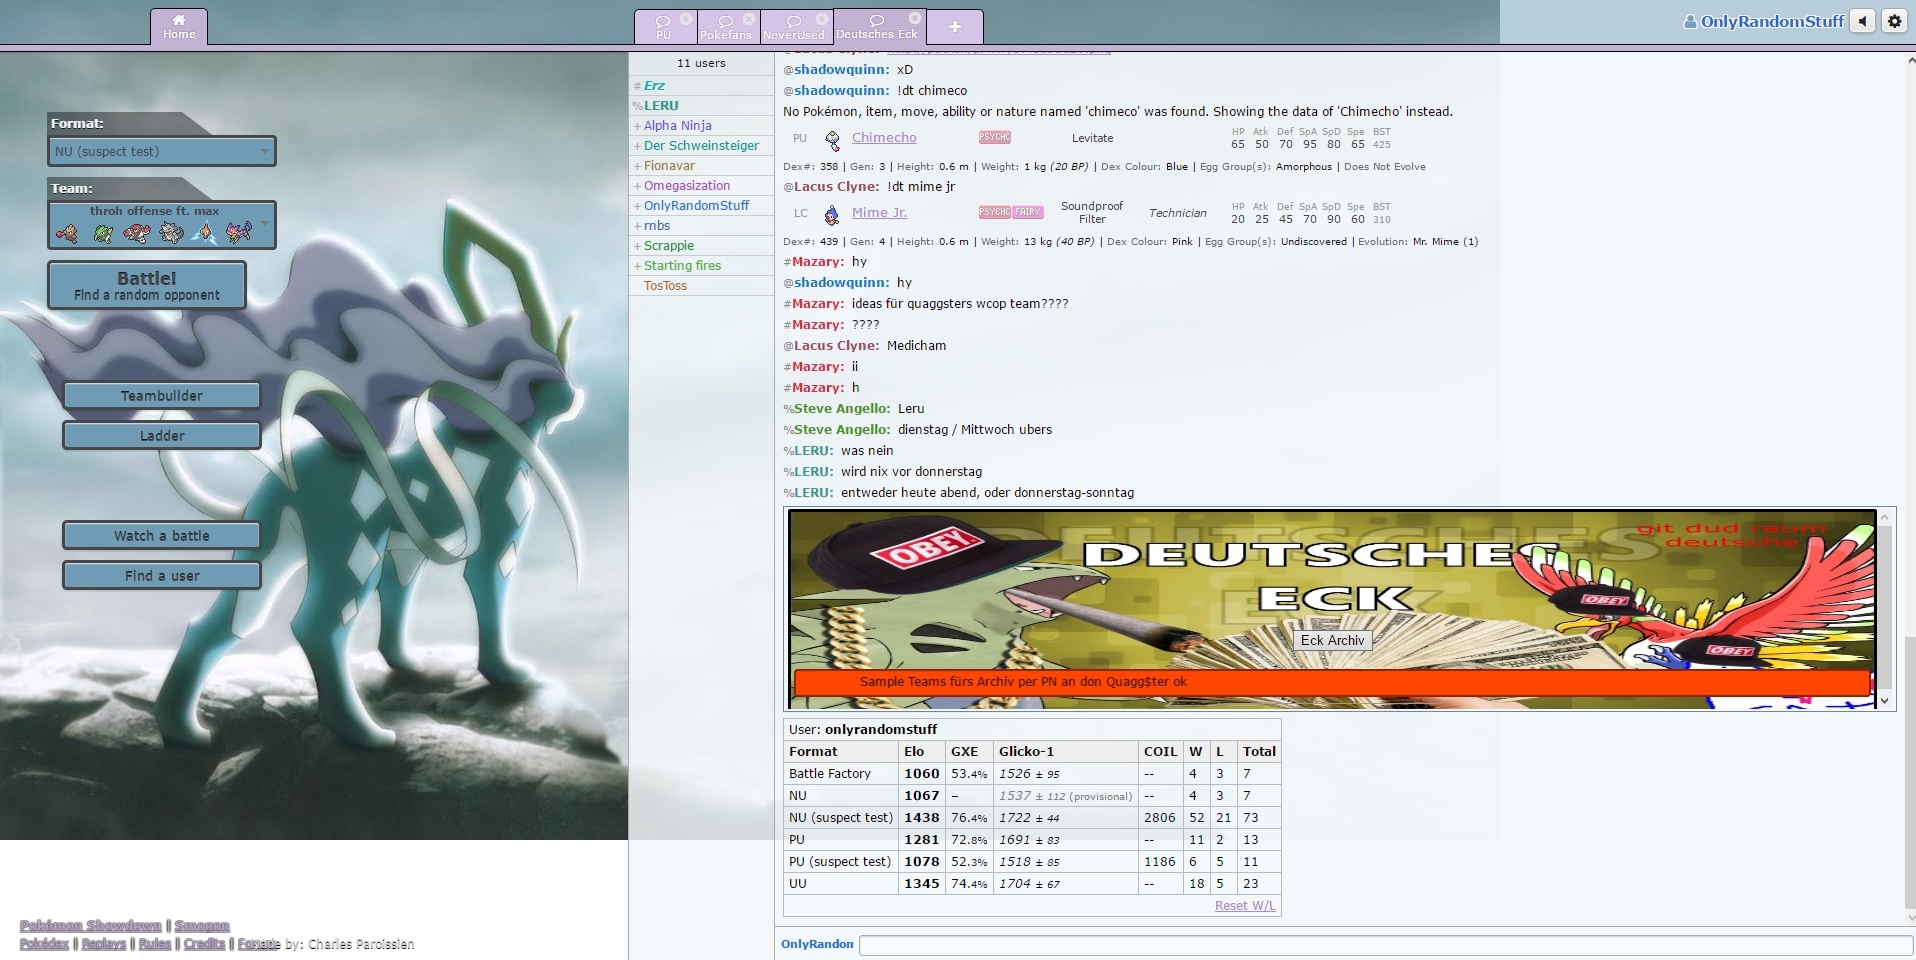Switch to the Pokefans room tab

(x=726, y=27)
